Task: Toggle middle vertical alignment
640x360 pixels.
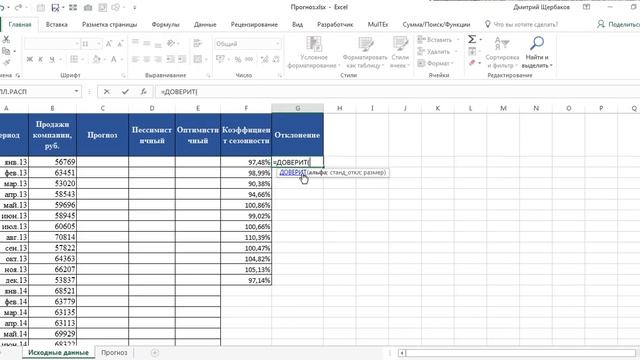Action: (147, 43)
